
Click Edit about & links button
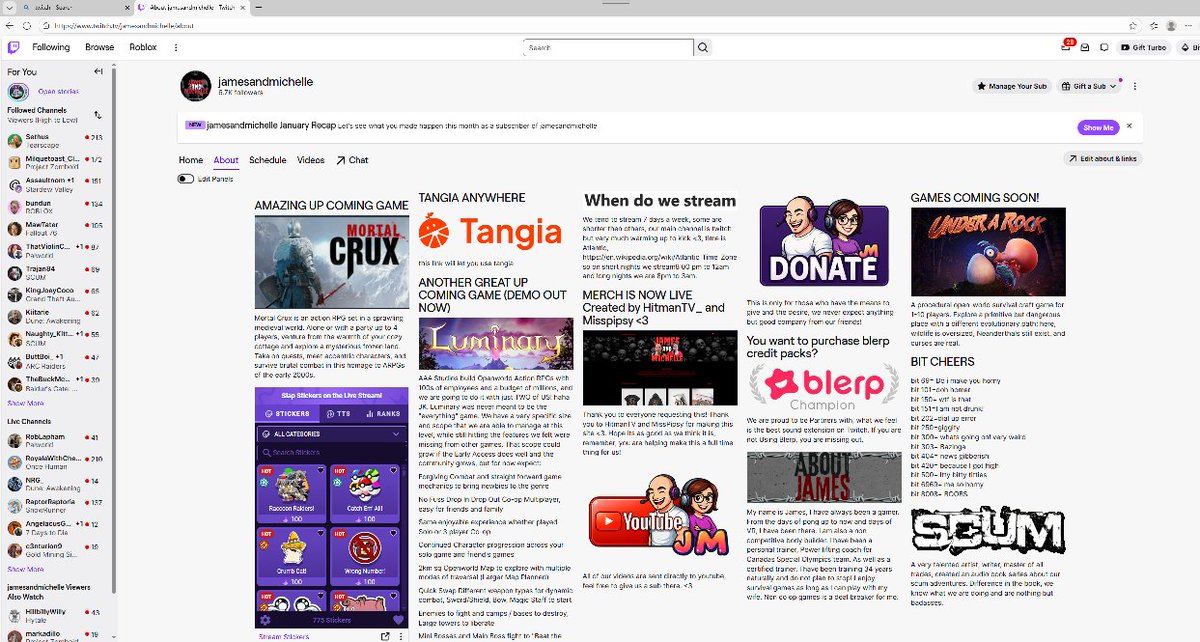tap(1102, 159)
